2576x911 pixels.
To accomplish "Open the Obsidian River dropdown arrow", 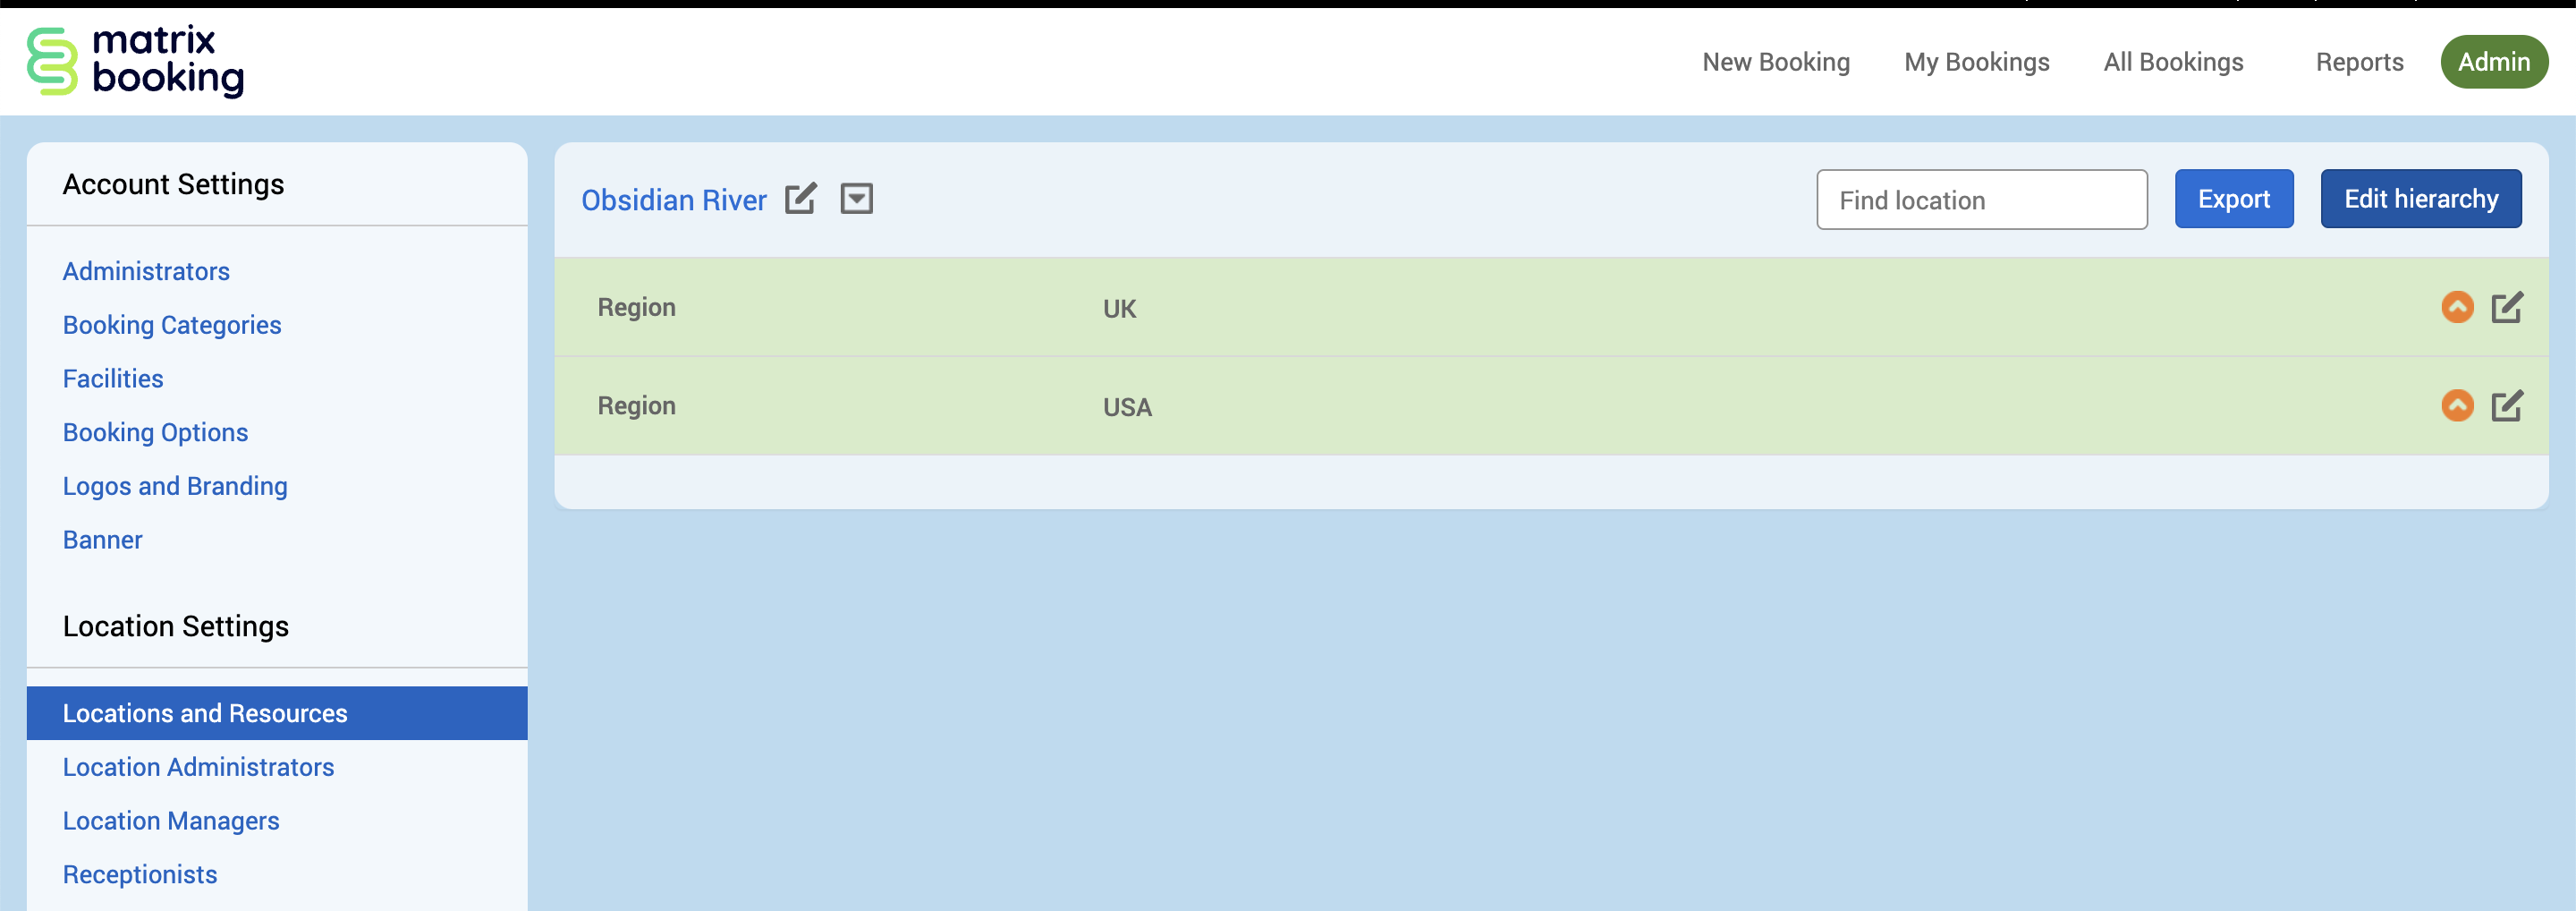I will click(856, 199).
